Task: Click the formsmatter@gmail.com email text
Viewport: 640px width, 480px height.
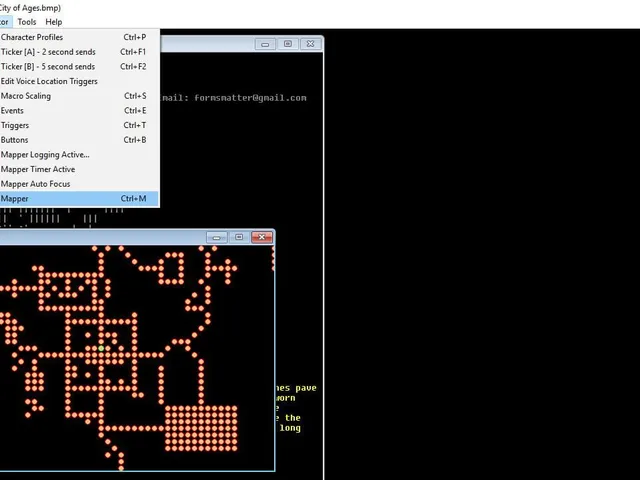Action: pyautogui.click(x=250, y=98)
